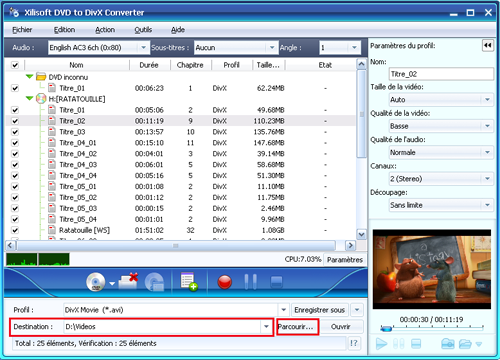Open the Edition menu
The height and width of the screenshot is (360, 500).
(x=64, y=30)
